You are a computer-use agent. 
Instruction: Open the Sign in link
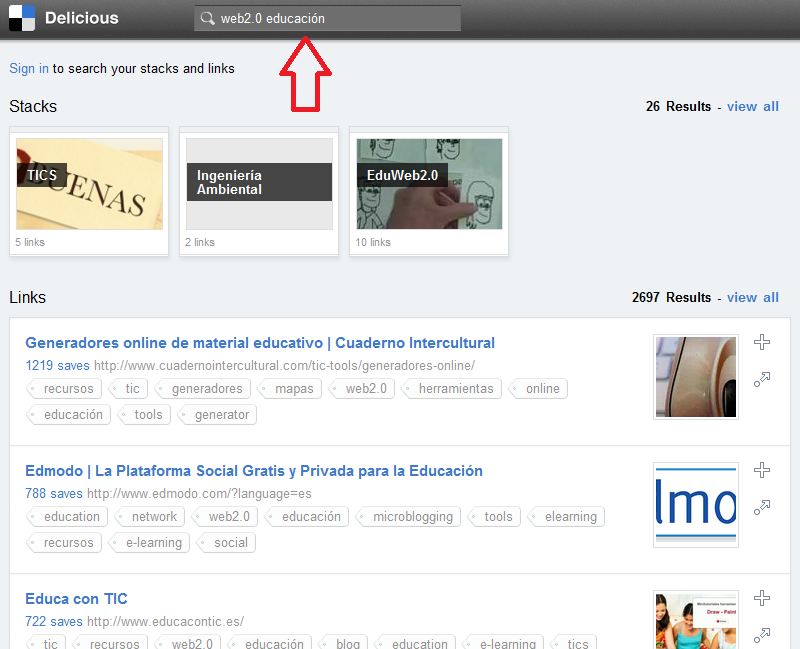click(29, 68)
